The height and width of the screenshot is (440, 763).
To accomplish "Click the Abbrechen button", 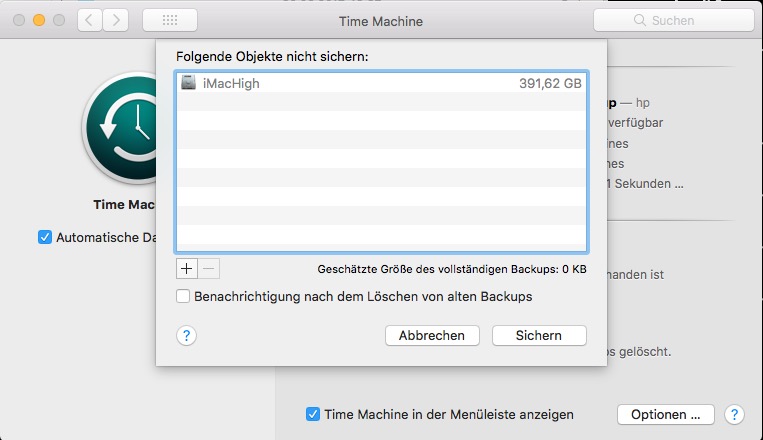I will point(432,335).
